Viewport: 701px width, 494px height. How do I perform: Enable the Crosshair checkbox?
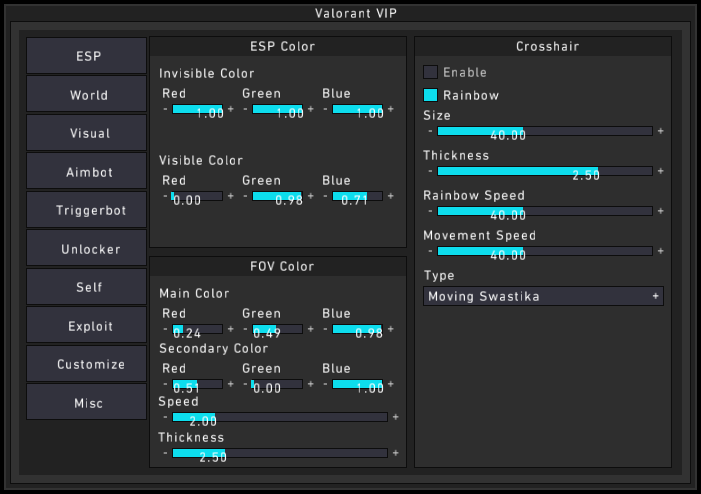click(431, 72)
